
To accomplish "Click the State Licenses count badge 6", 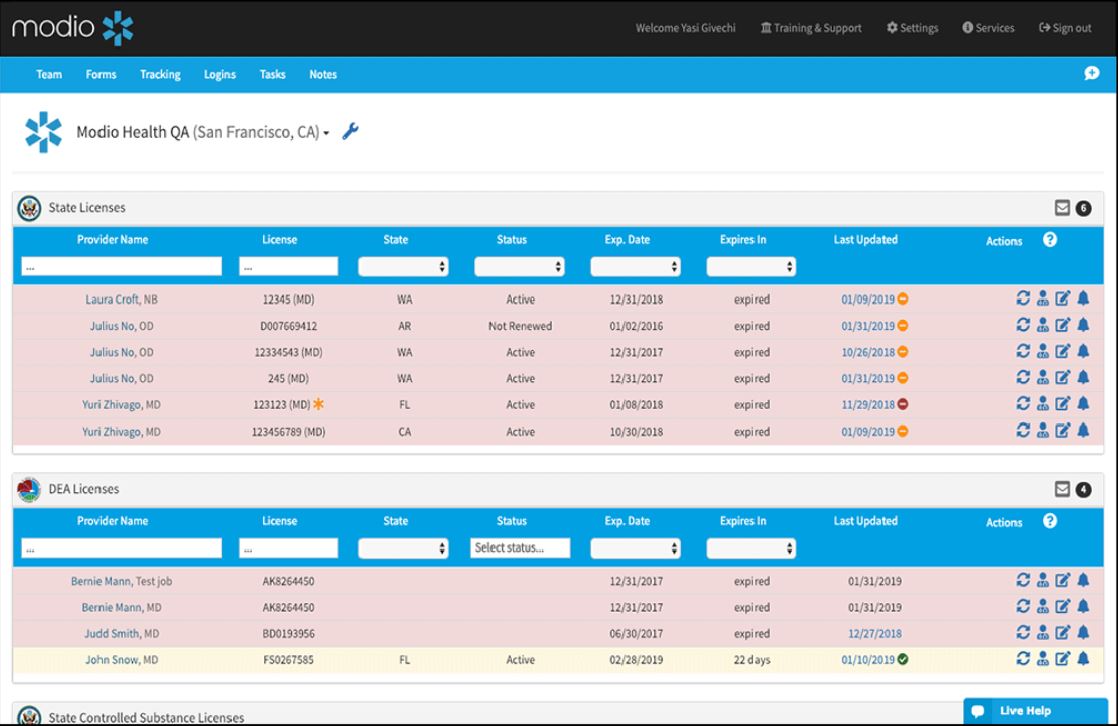I will 1083,208.
